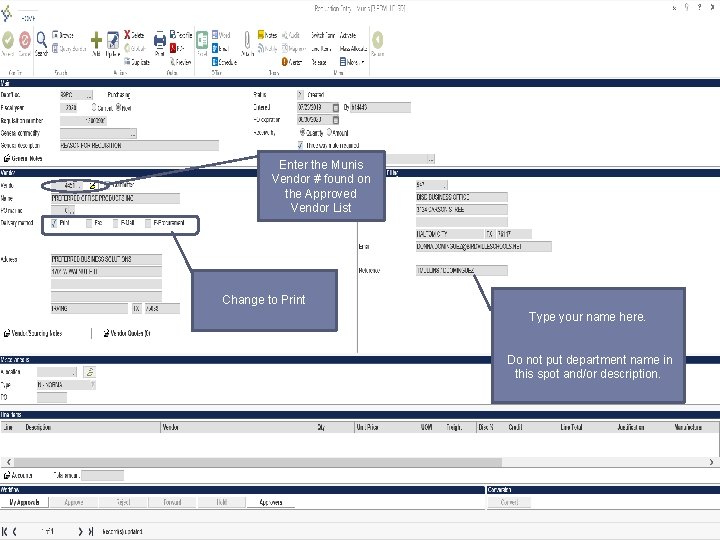Click the green Add plus icon
The width and height of the screenshot is (720, 540).
(x=96, y=40)
